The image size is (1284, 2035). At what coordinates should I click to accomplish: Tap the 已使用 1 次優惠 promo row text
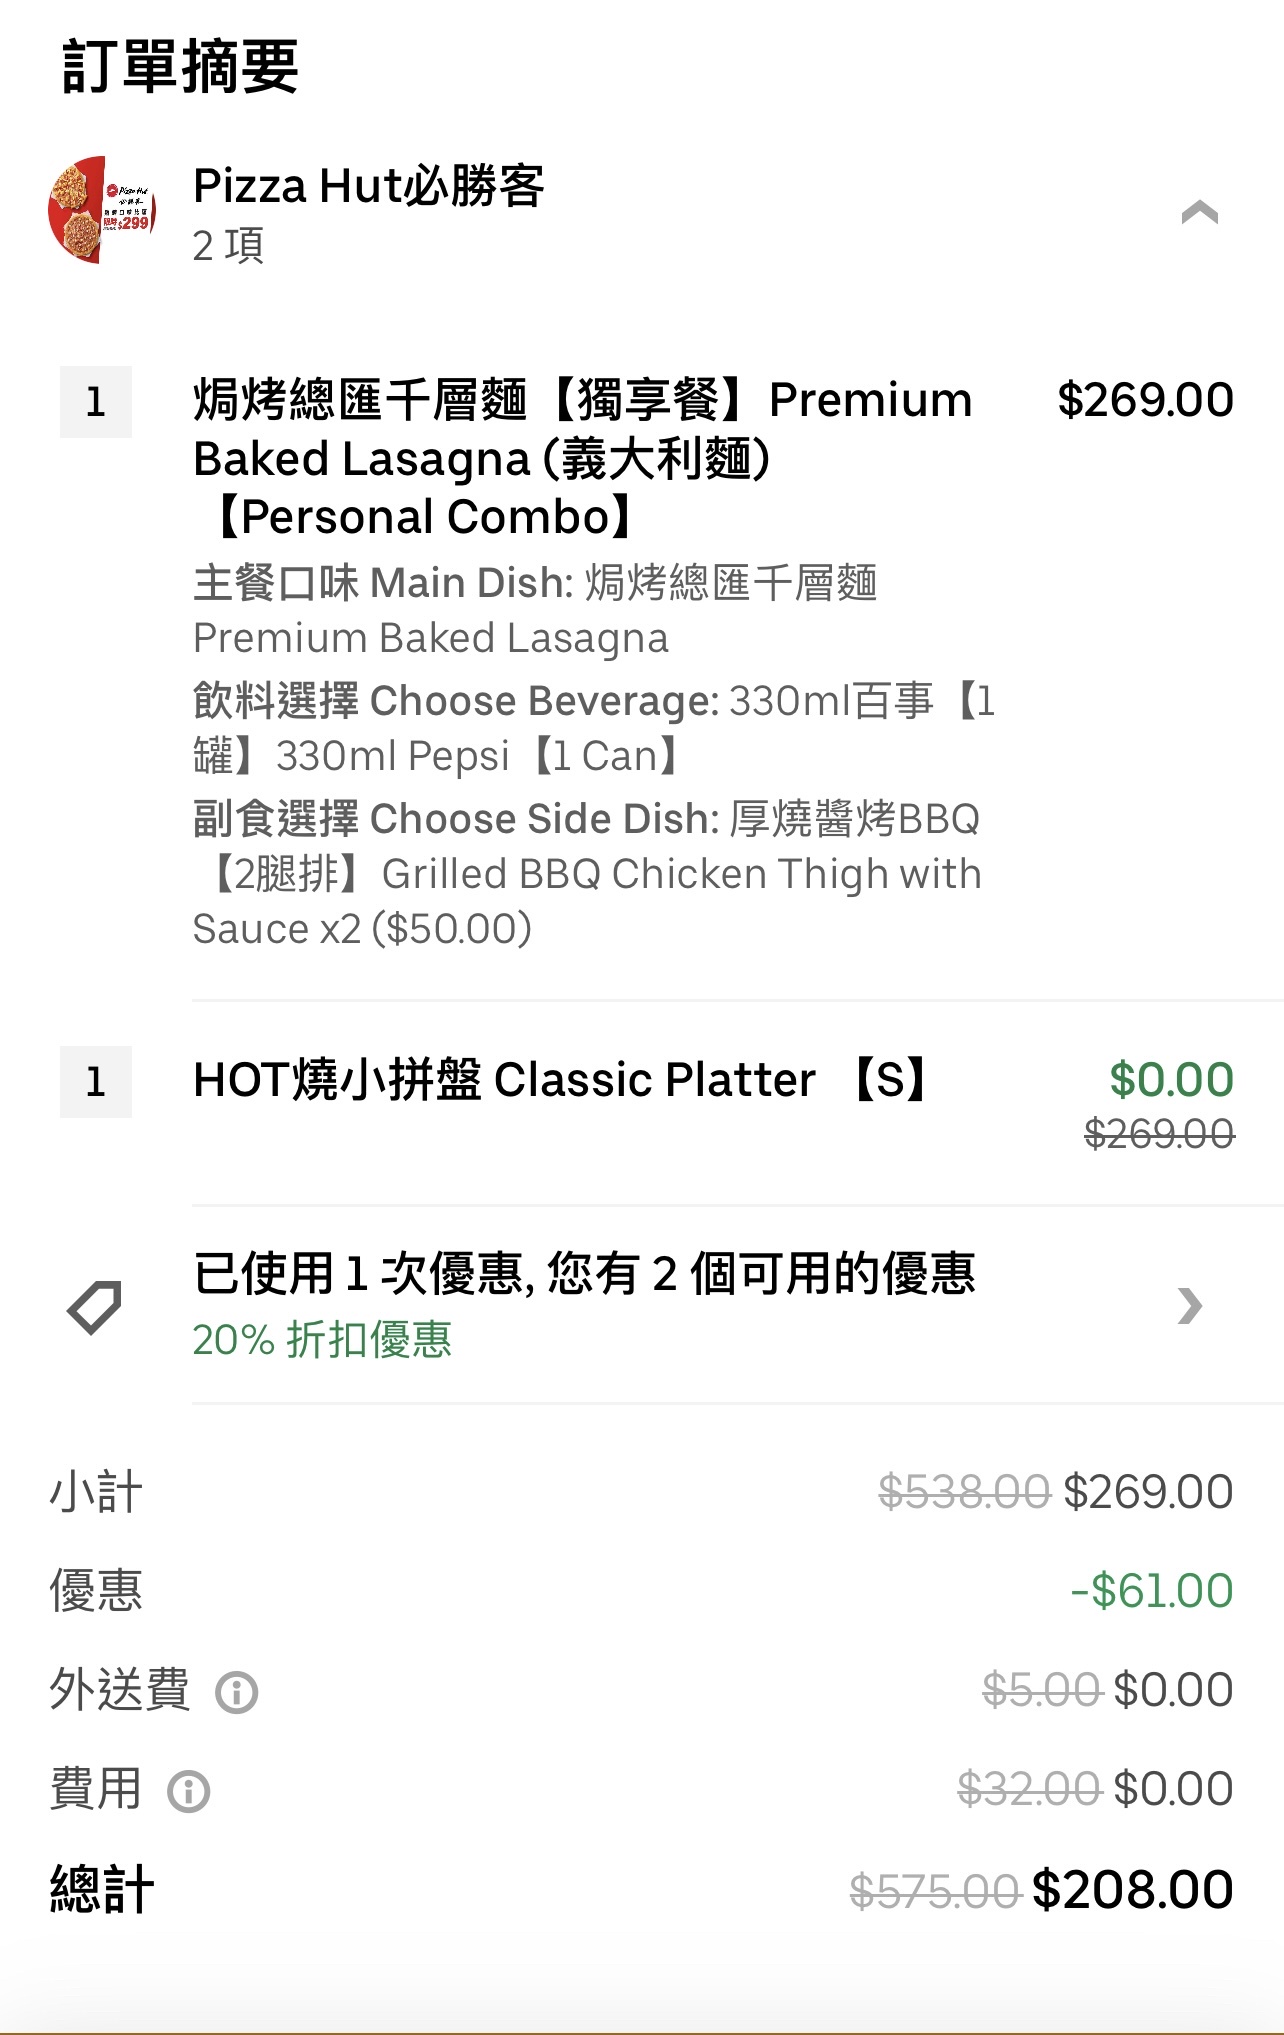(x=584, y=1274)
